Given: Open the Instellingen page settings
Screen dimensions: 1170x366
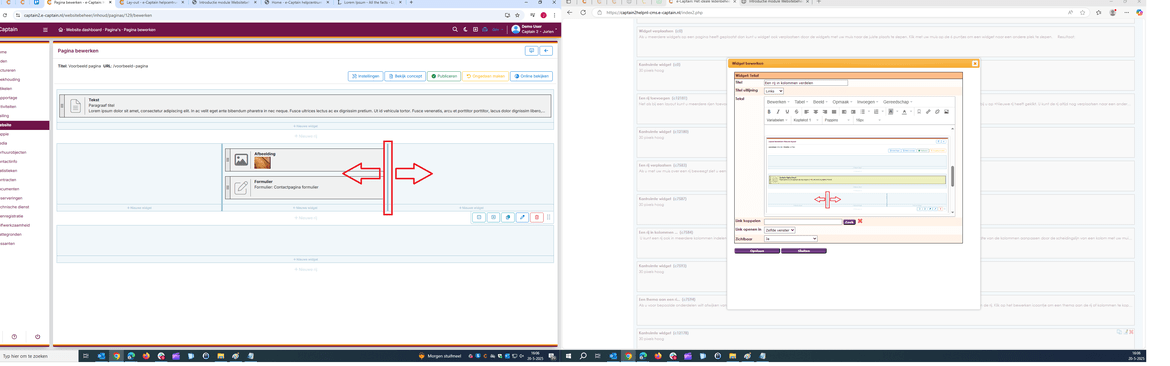Looking at the screenshot, I should [366, 76].
